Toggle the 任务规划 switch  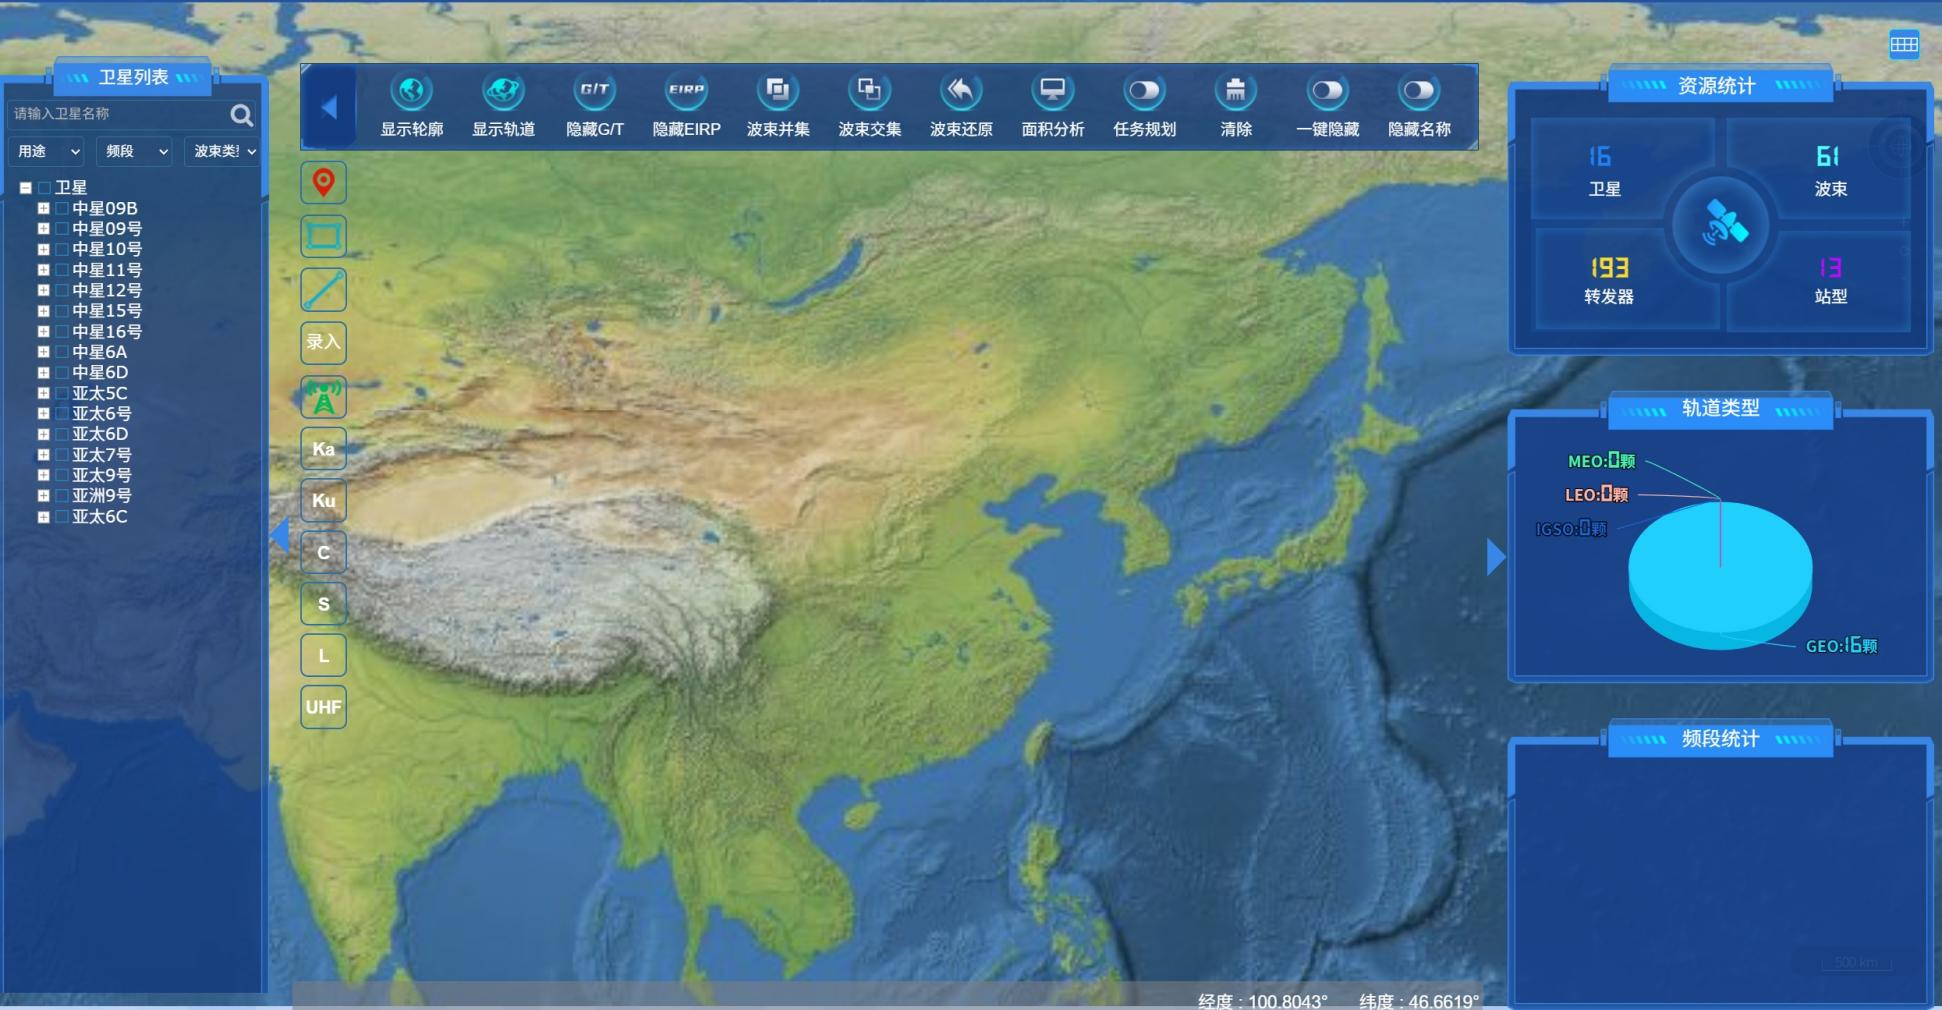click(x=1144, y=92)
